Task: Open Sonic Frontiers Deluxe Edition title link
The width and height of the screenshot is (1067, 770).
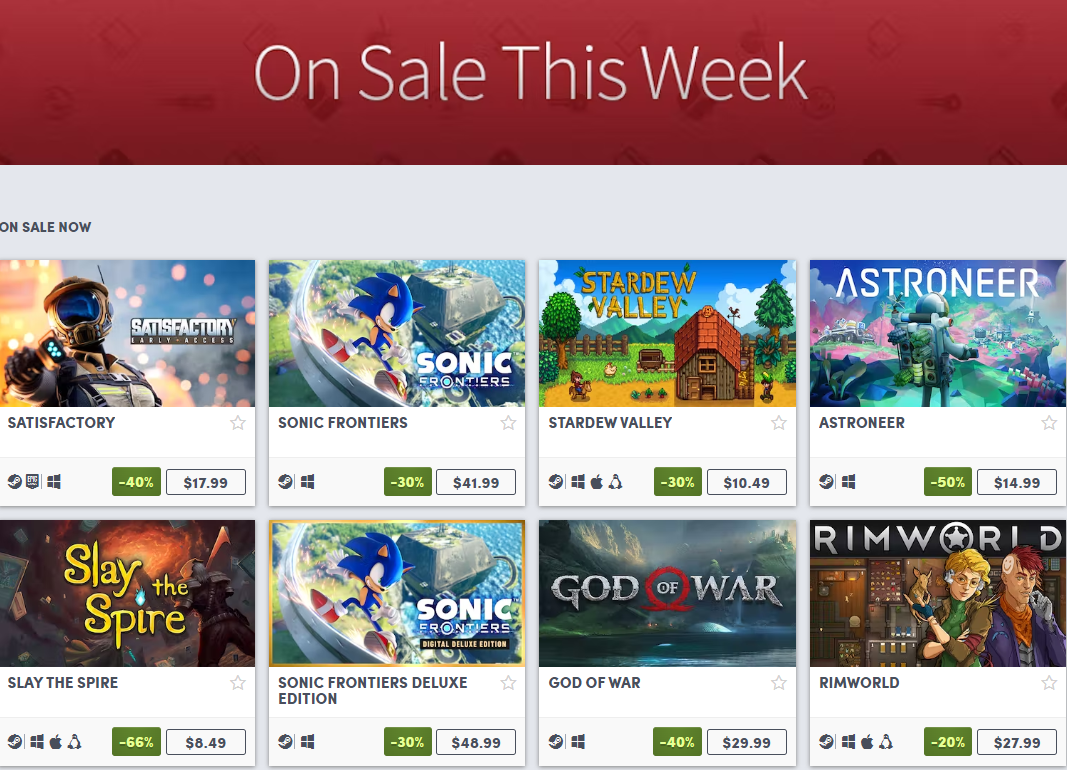Action: click(373, 690)
